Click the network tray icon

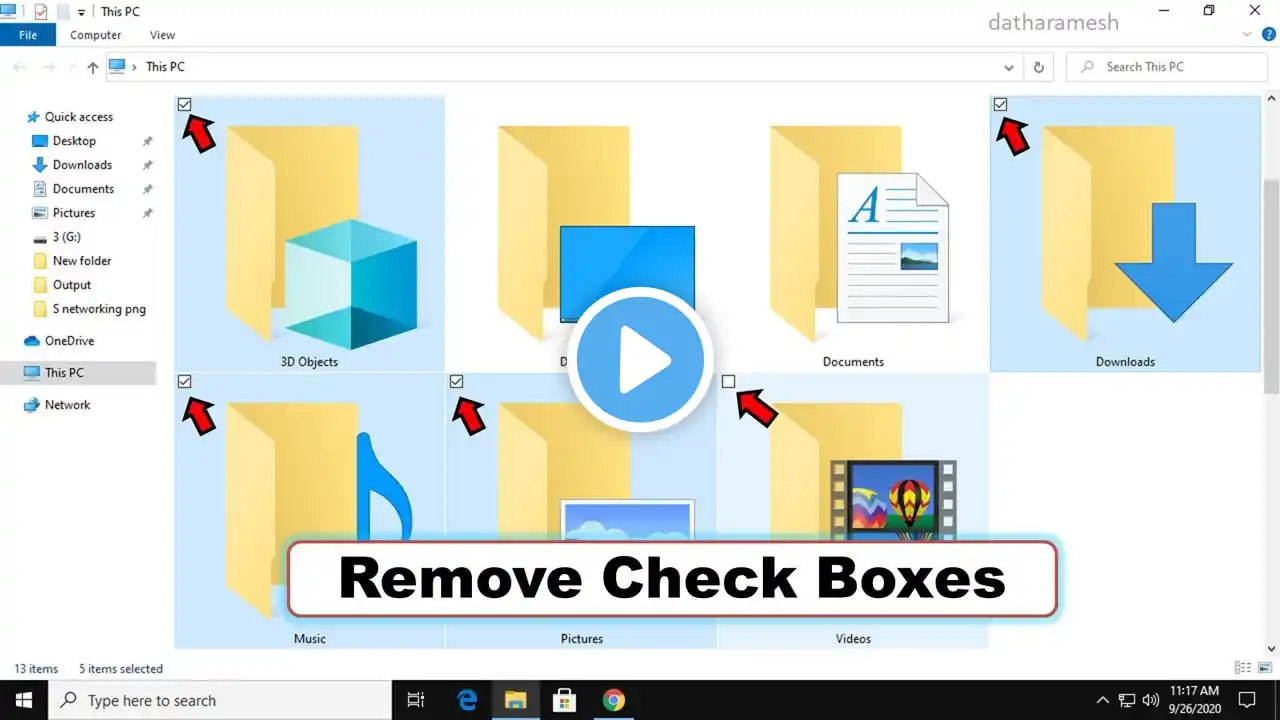pyautogui.click(x=1127, y=700)
